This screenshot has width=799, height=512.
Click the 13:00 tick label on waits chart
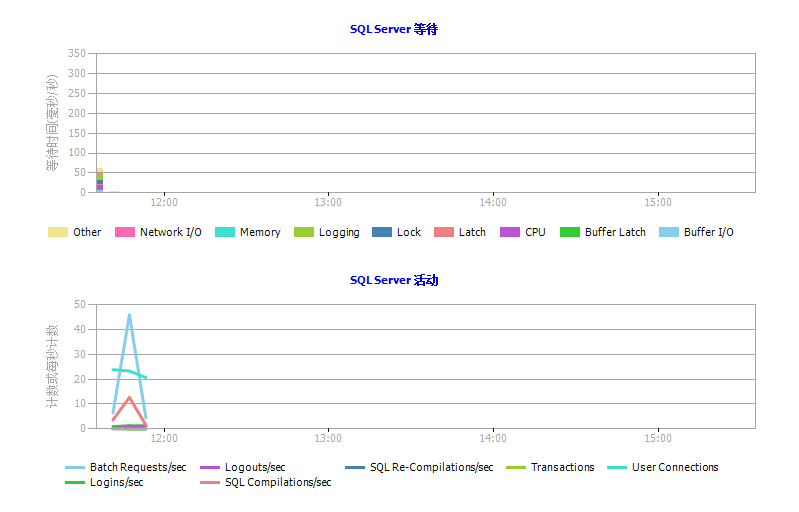pyautogui.click(x=328, y=203)
